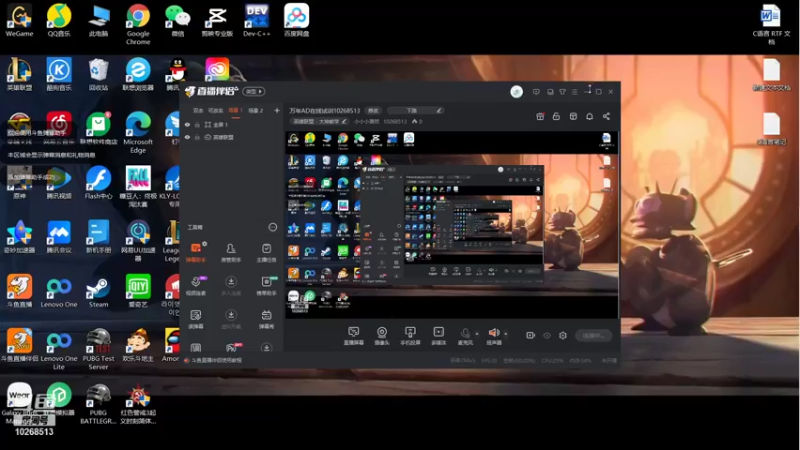Expand the speaker options arrow
This screenshot has height=450, width=800.
pyautogui.click(x=506, y=334)
